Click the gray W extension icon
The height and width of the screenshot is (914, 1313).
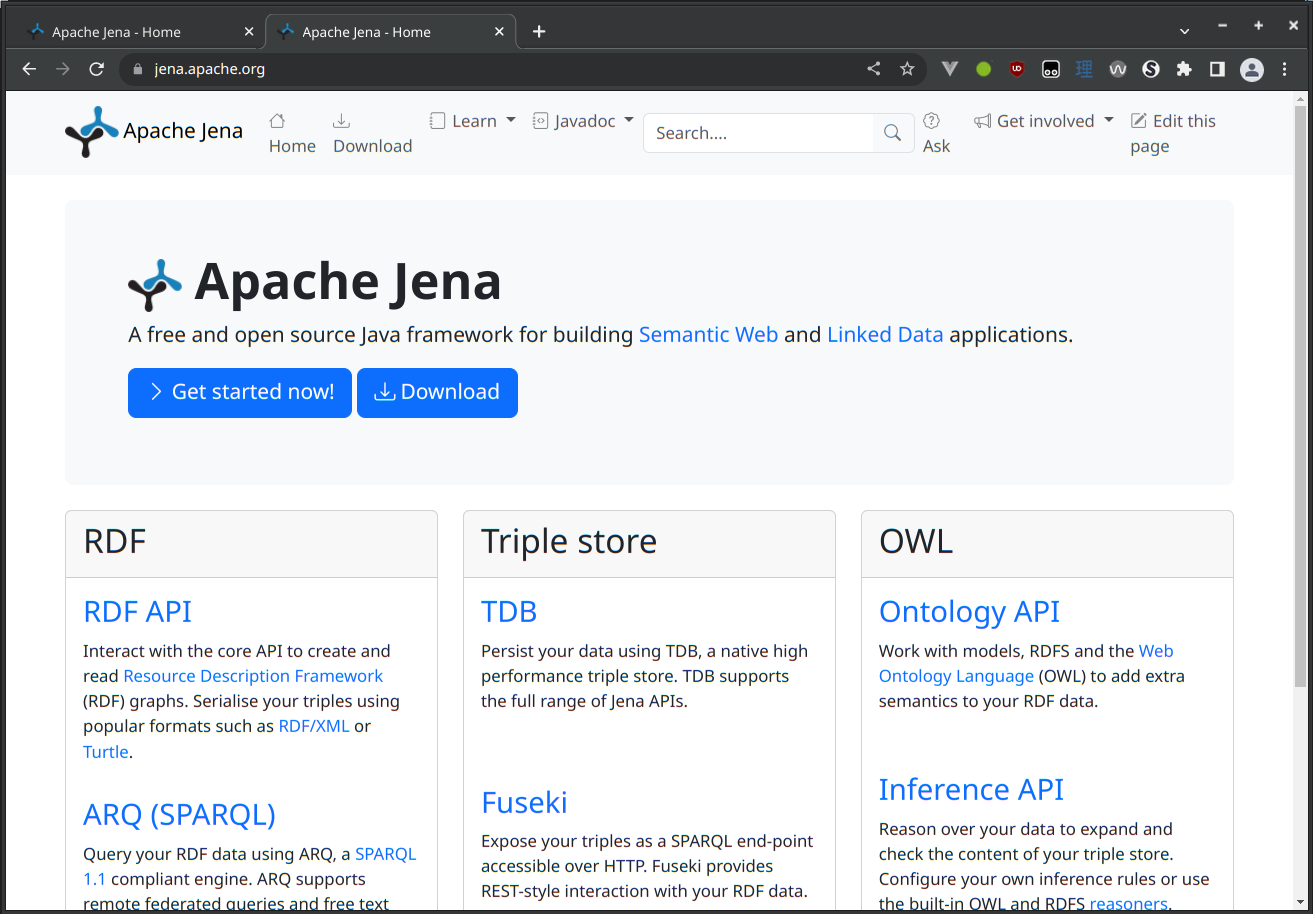(x=1118, y=69)
